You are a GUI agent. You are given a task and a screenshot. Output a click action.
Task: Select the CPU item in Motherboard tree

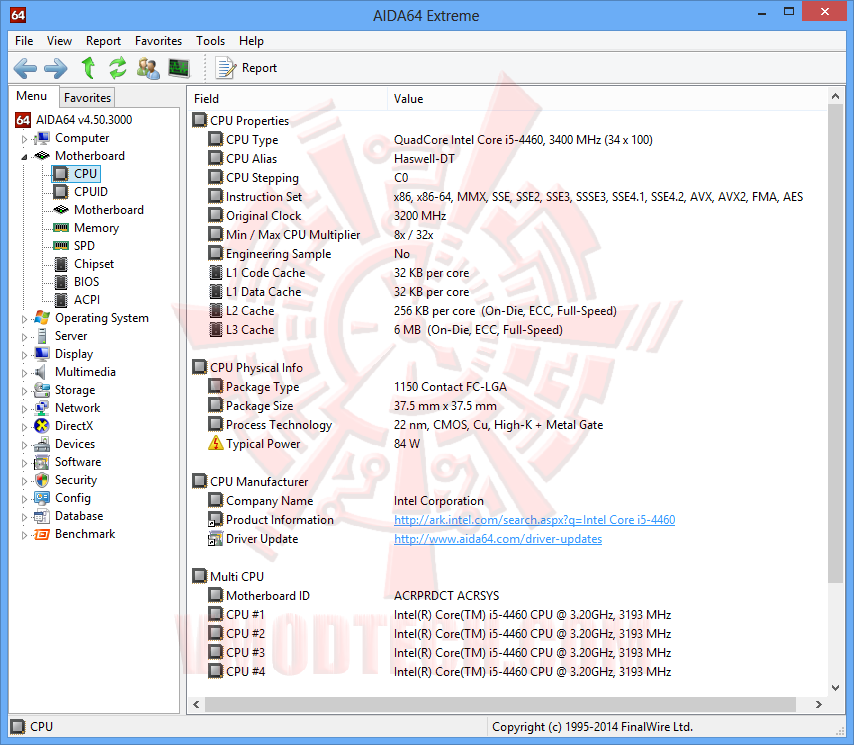(x=76, y=174)
